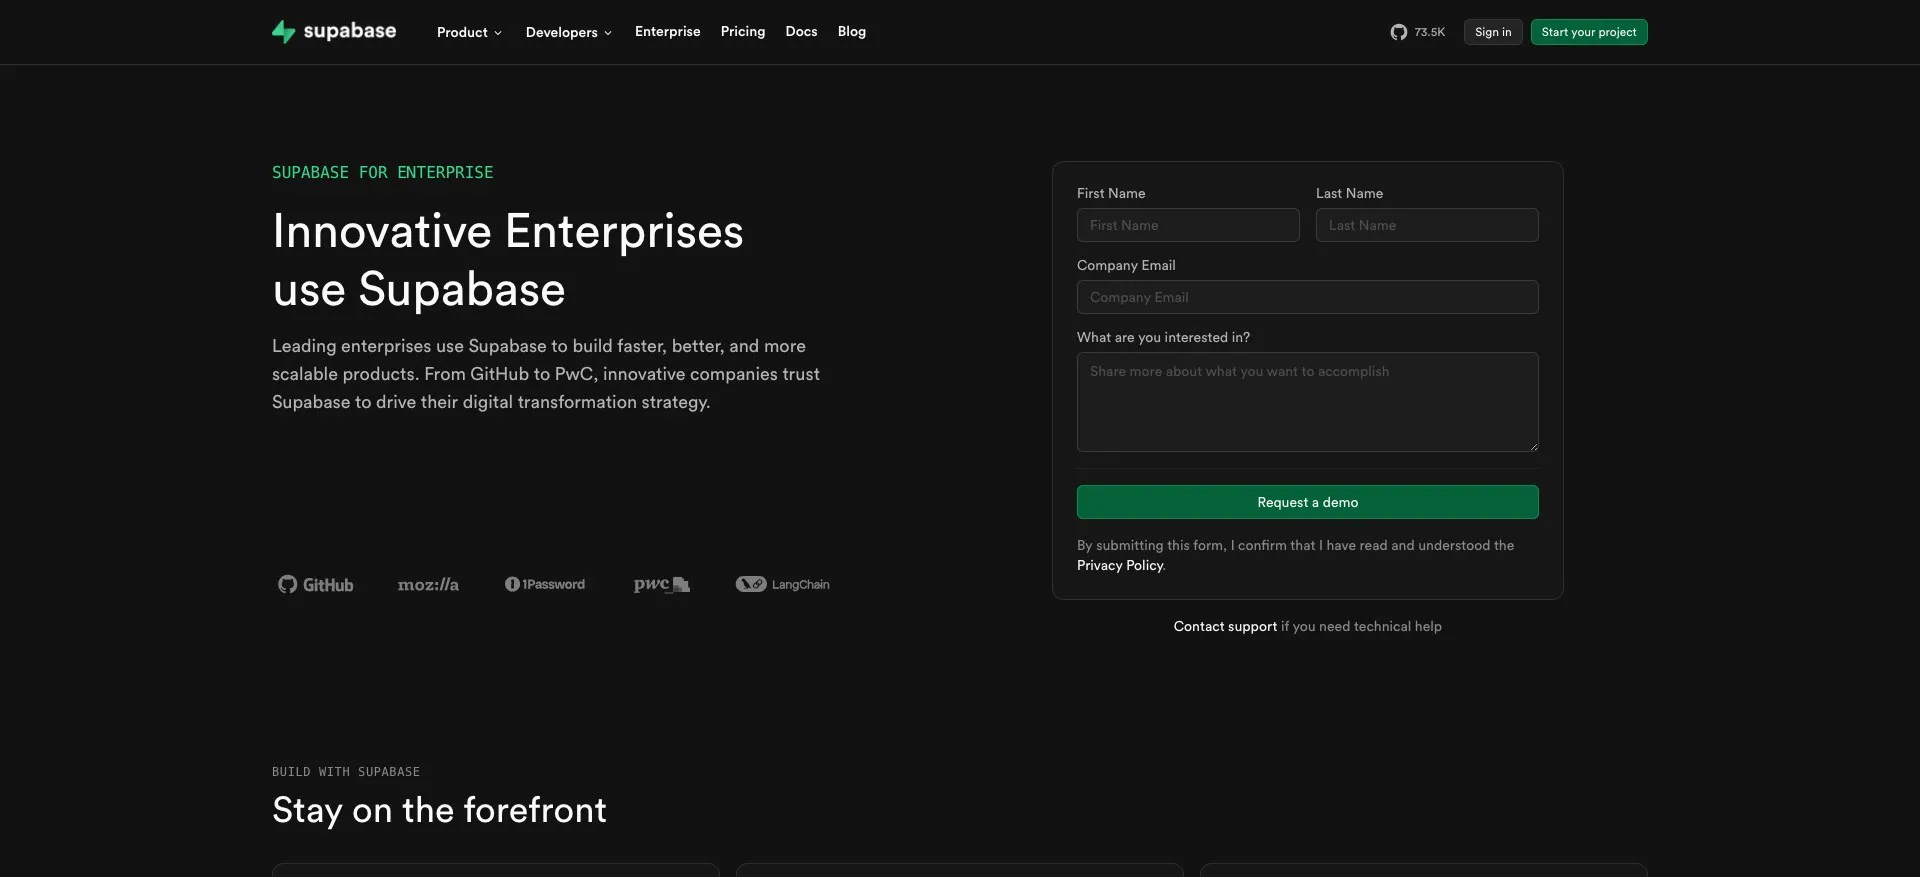Open the Privacy Policy link
This screenshot has height=877, width=1920.
click(x=1120, y=565)
